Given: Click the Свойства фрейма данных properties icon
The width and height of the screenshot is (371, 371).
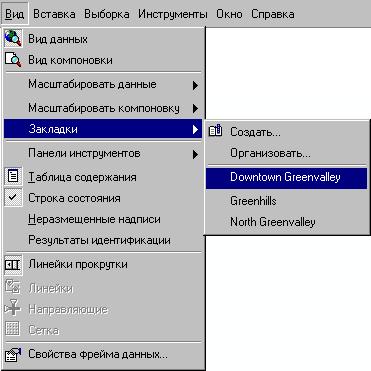Looking at the screenshot, I should click(x=13, y=354).
